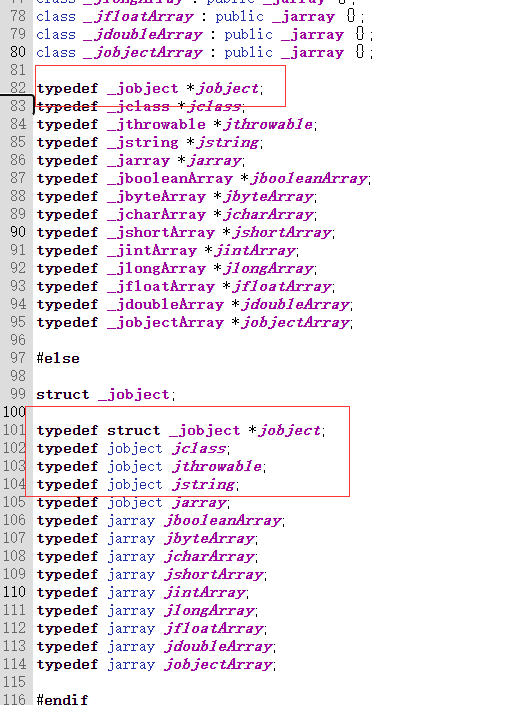Click 'jbyteArray' on line 107

pos(209,538)
